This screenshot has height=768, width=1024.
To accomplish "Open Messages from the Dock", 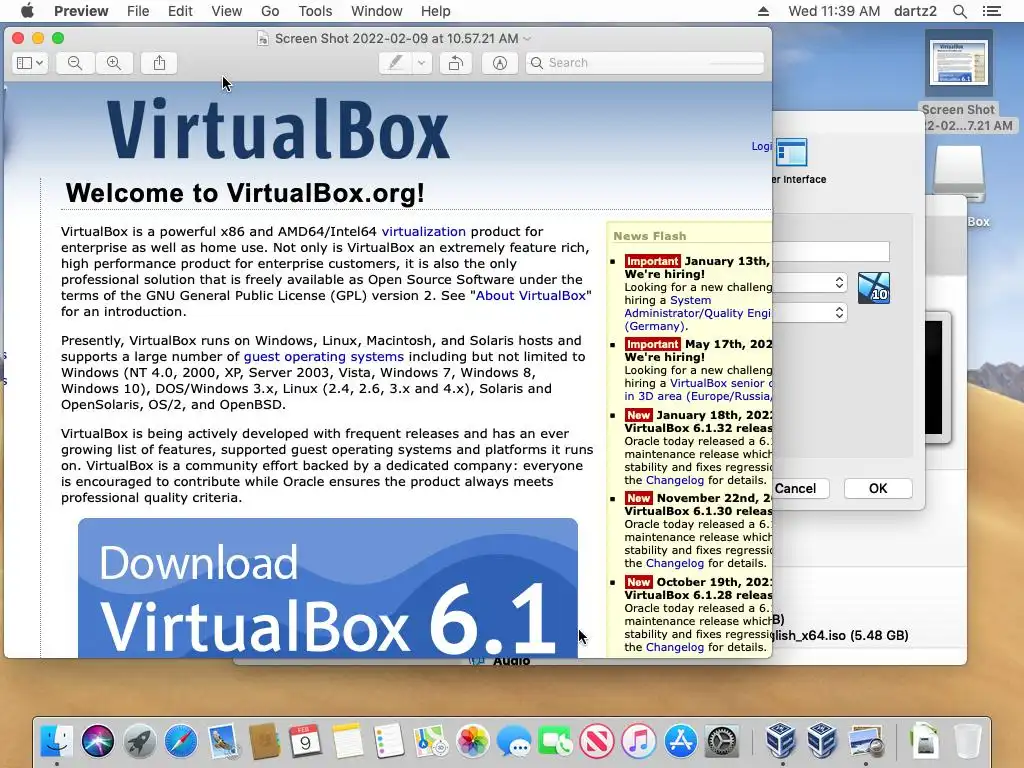I will point(514,741).
